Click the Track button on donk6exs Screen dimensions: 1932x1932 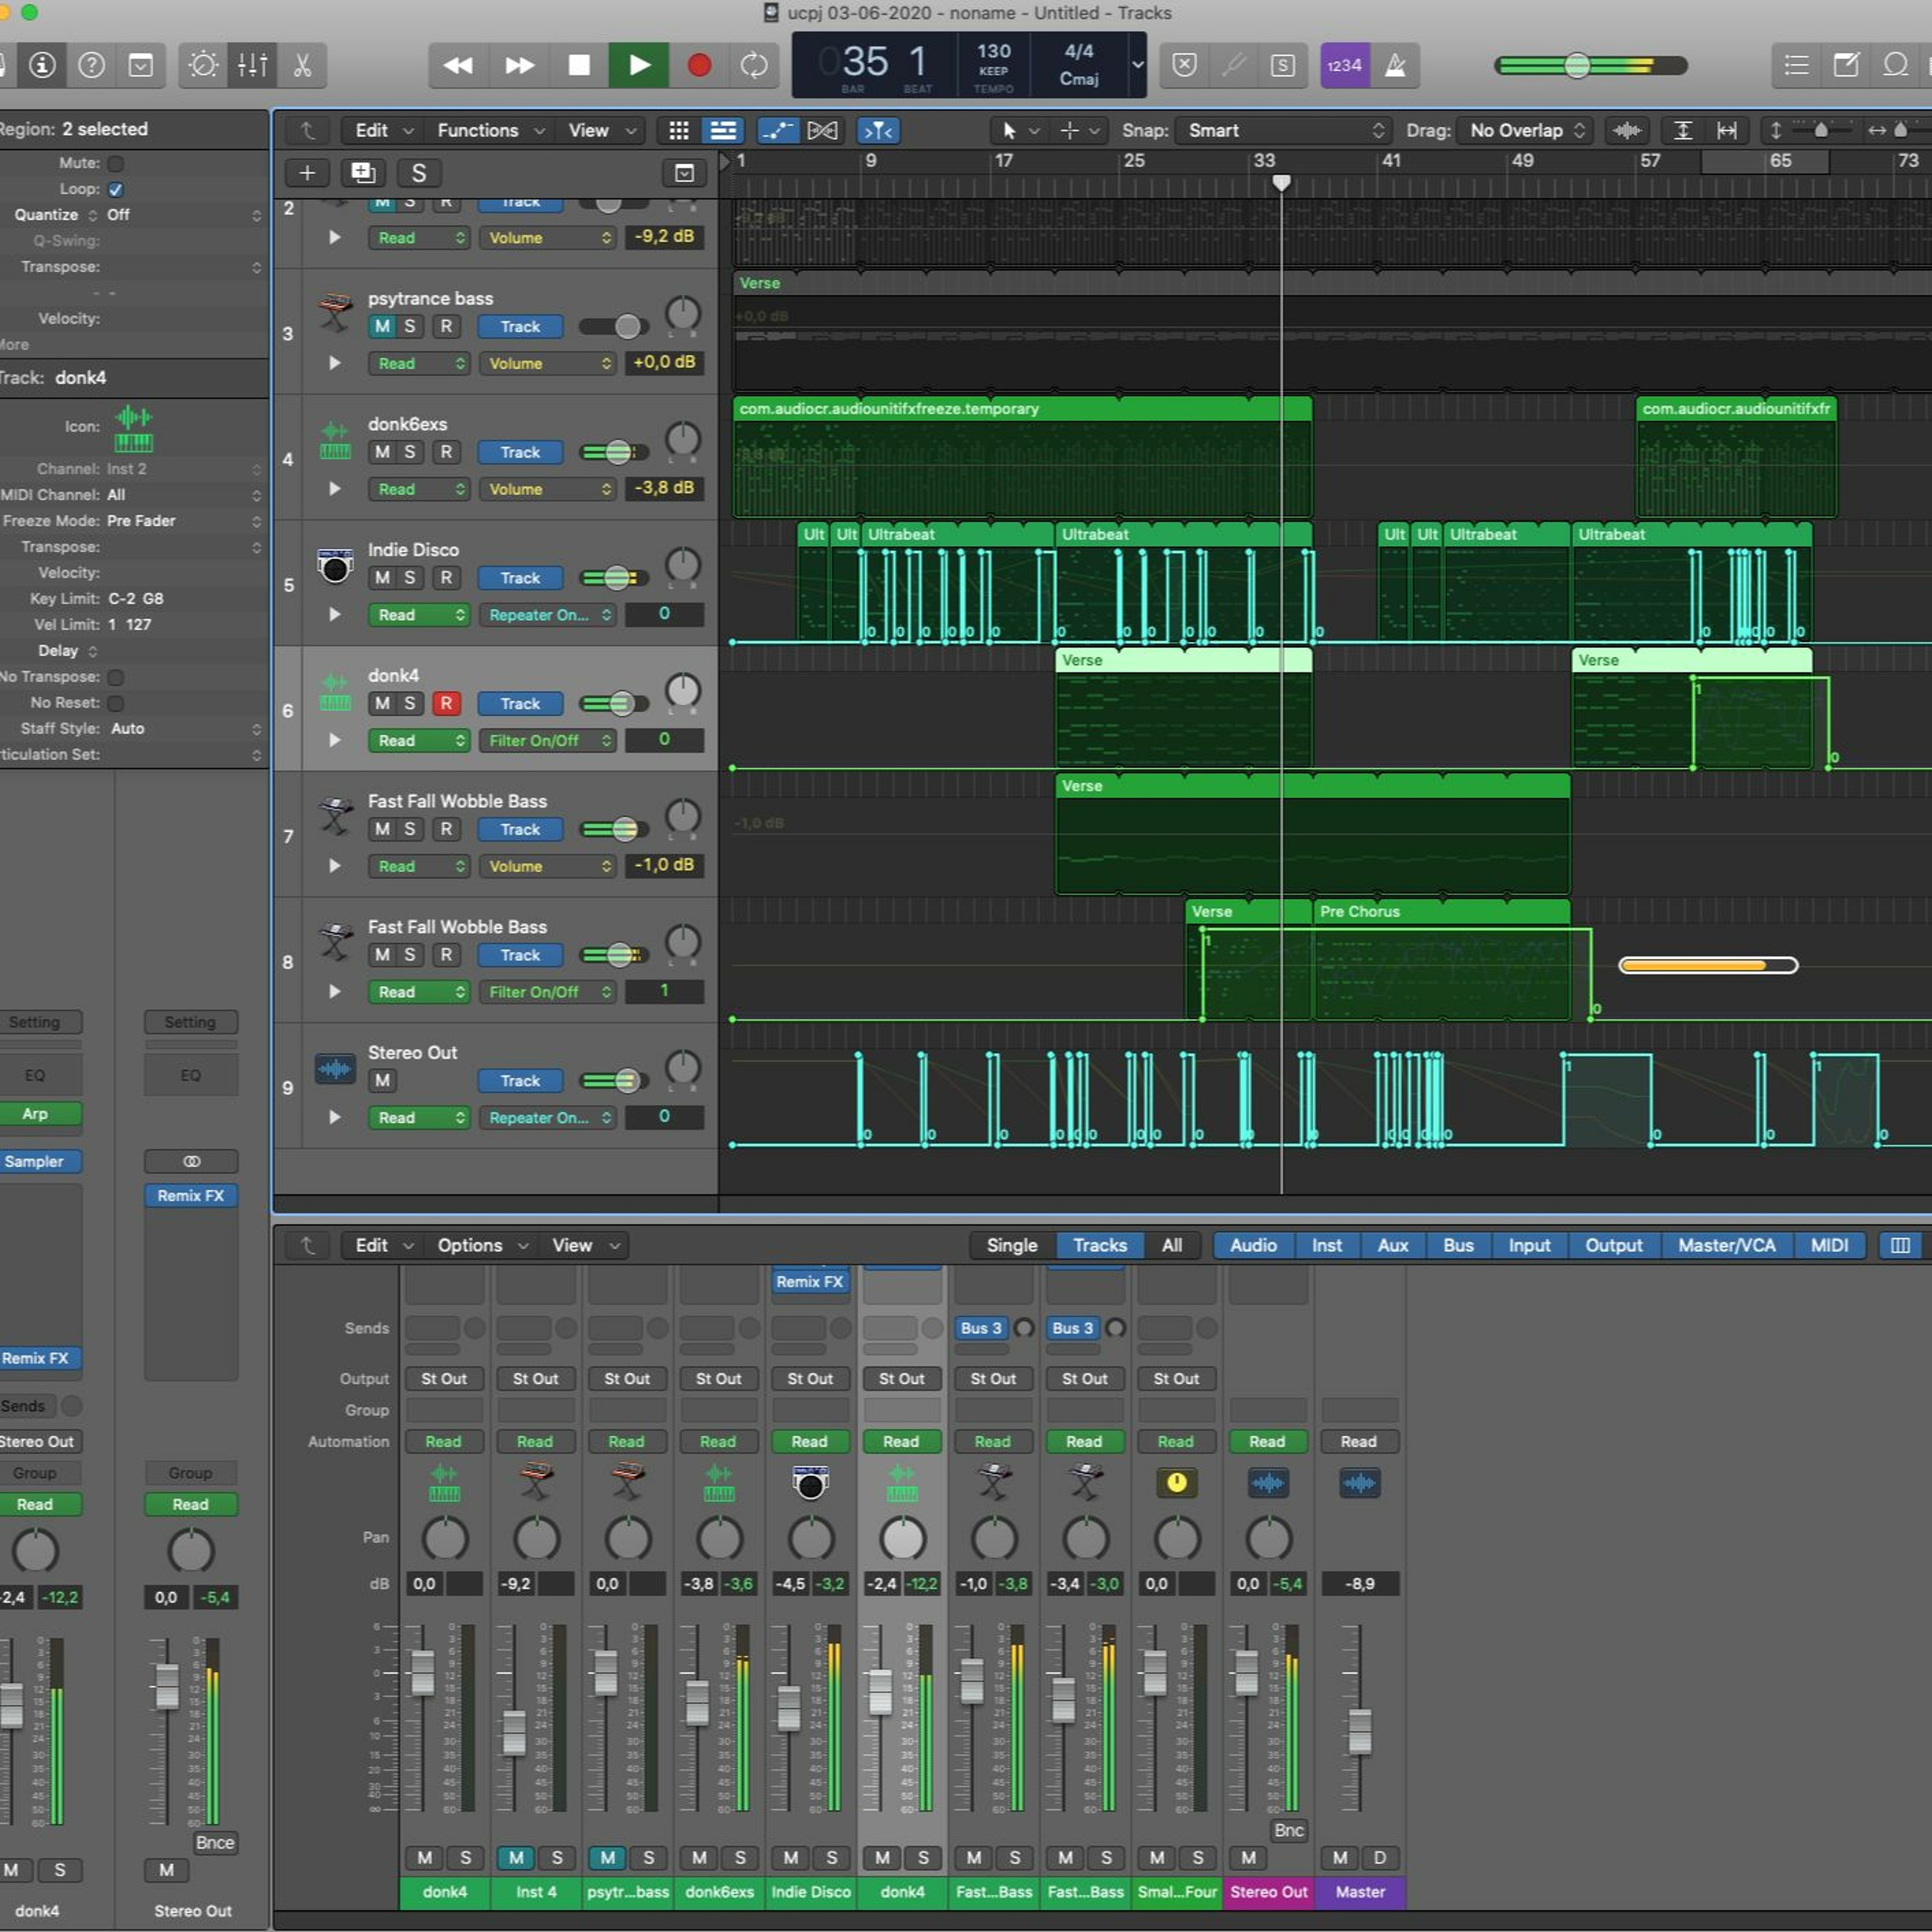click(520, 452)
